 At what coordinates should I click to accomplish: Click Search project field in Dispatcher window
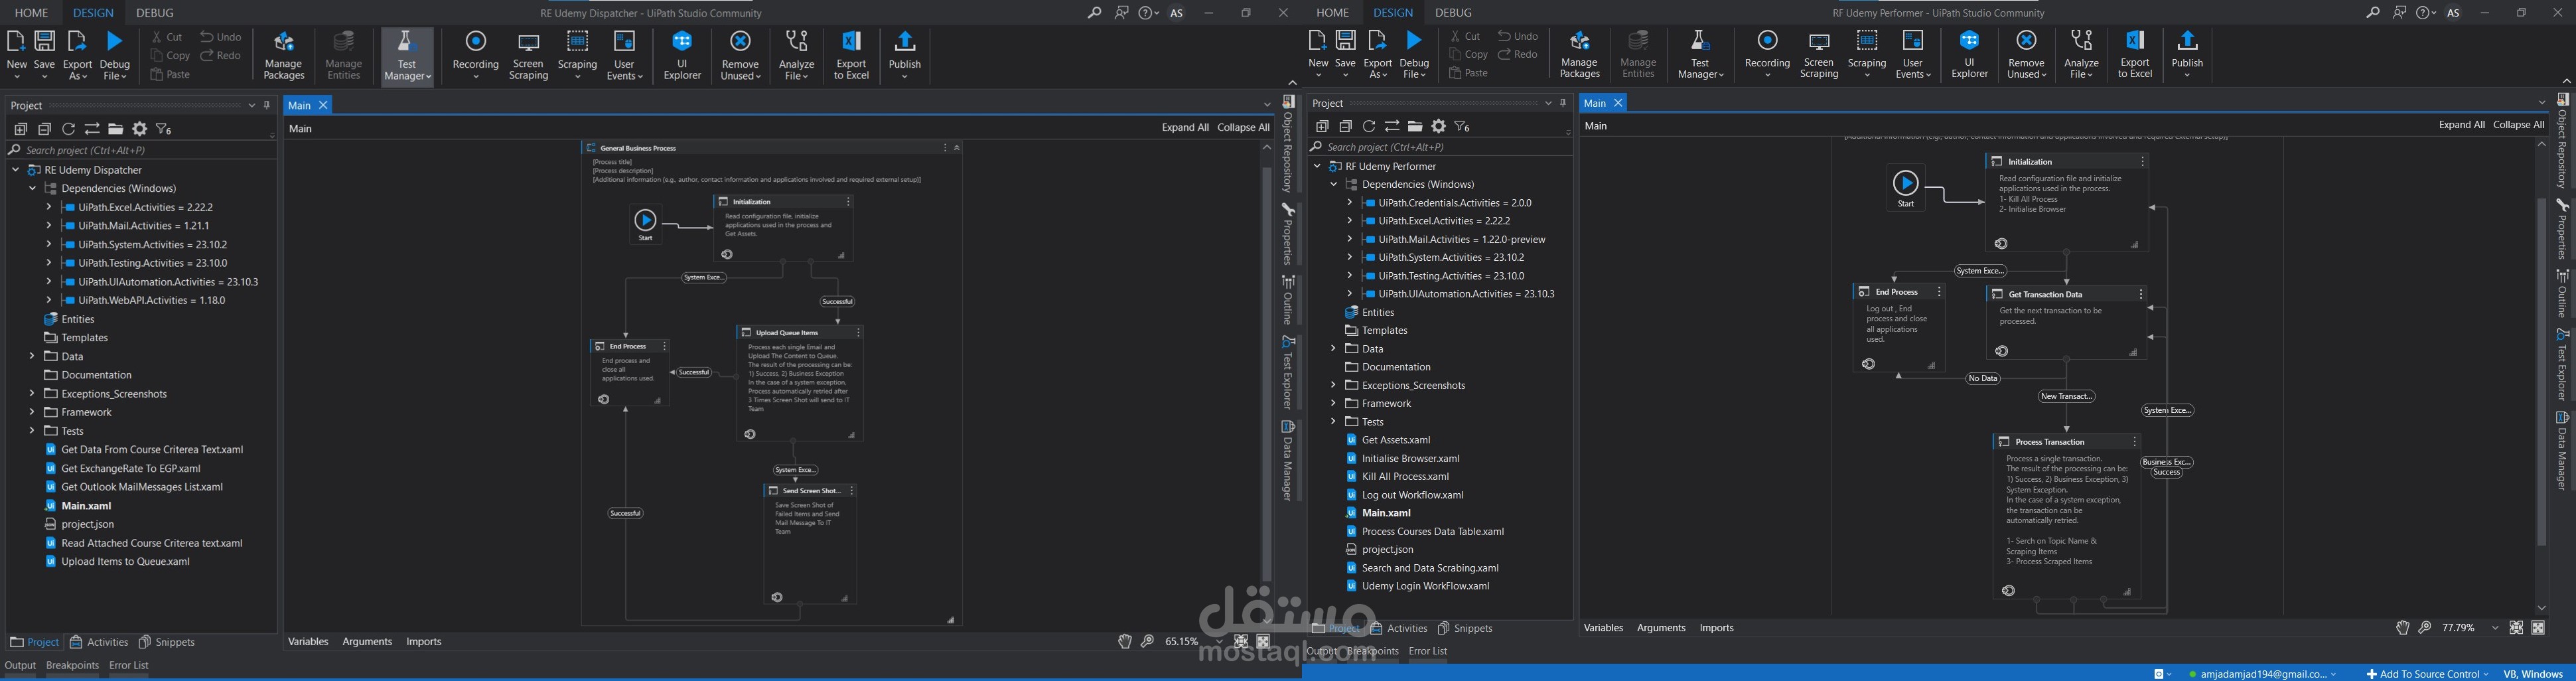141,150
